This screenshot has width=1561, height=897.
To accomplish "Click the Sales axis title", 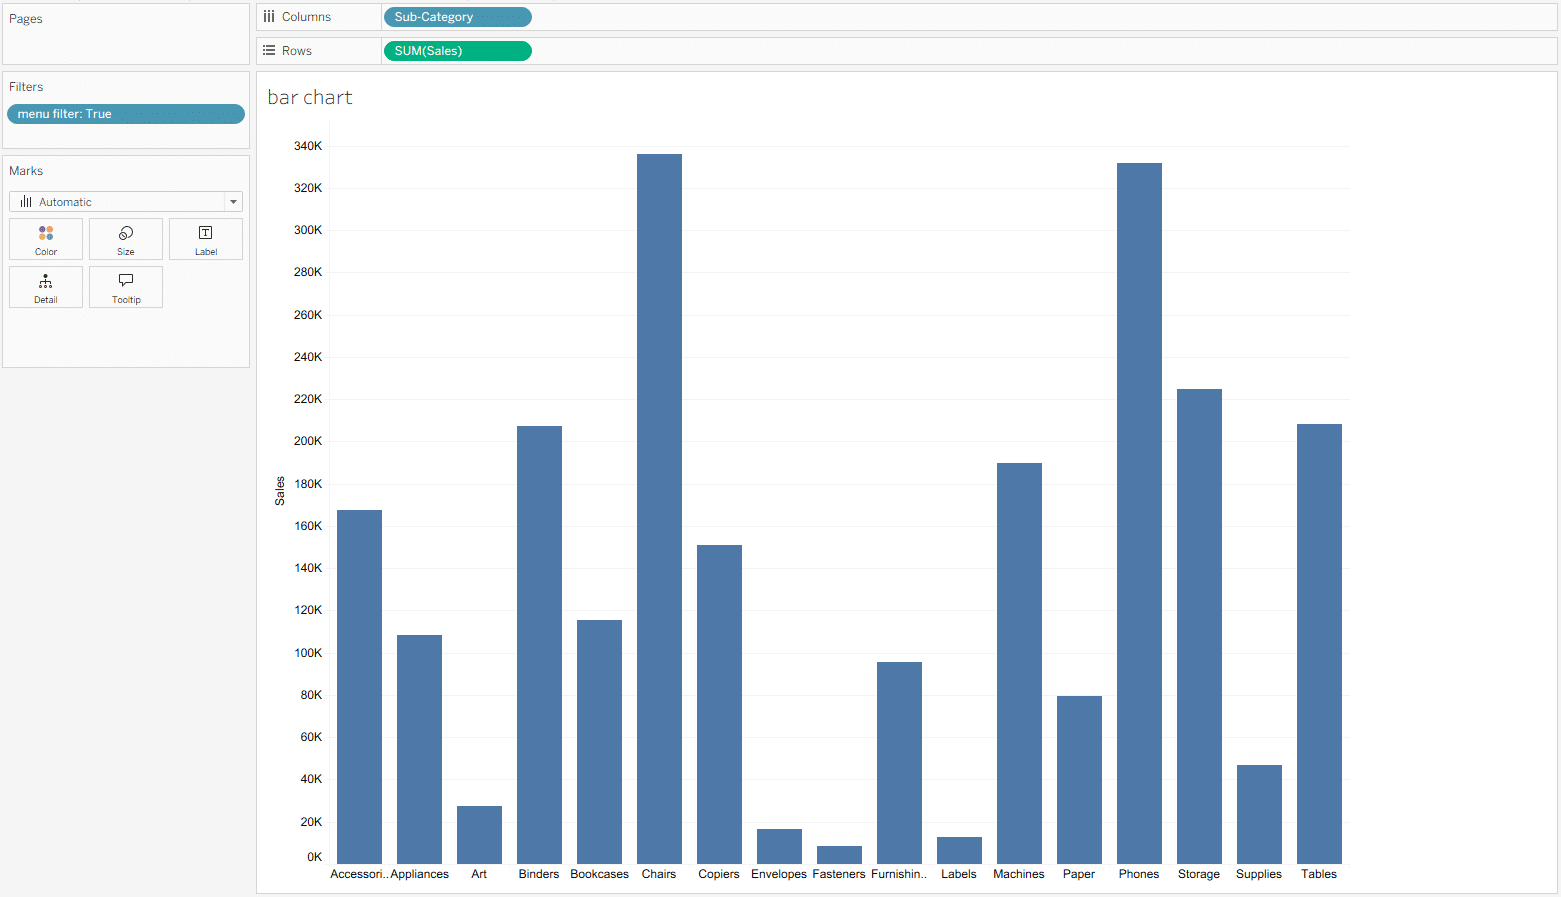I will (280, 490).
